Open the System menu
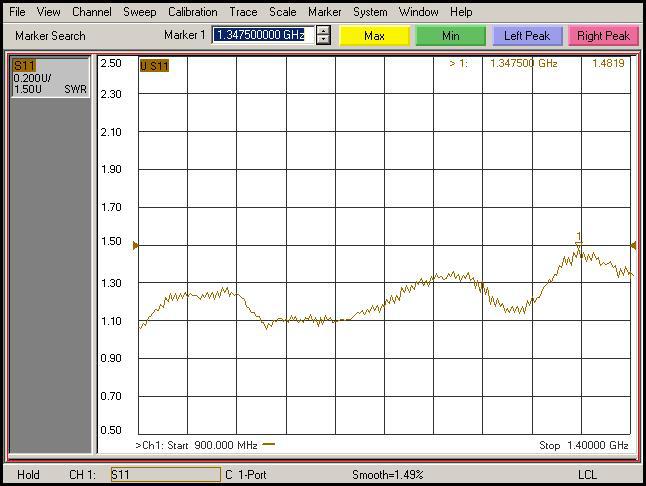Image resolution: width=646 pixels, height=486 pixels. 370,12
